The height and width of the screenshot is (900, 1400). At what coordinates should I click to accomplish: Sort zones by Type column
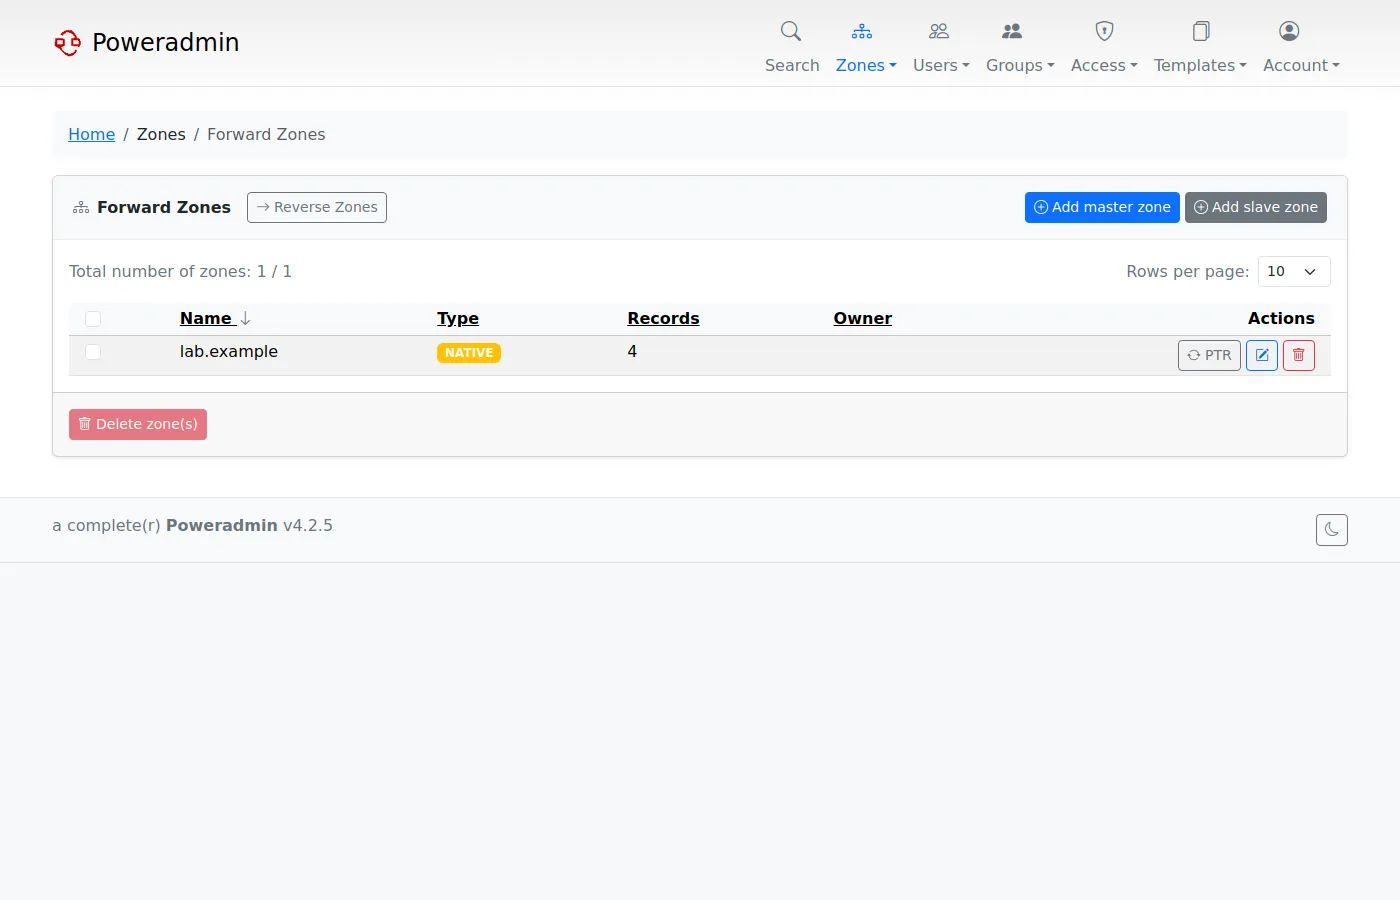tap(458, 318)
